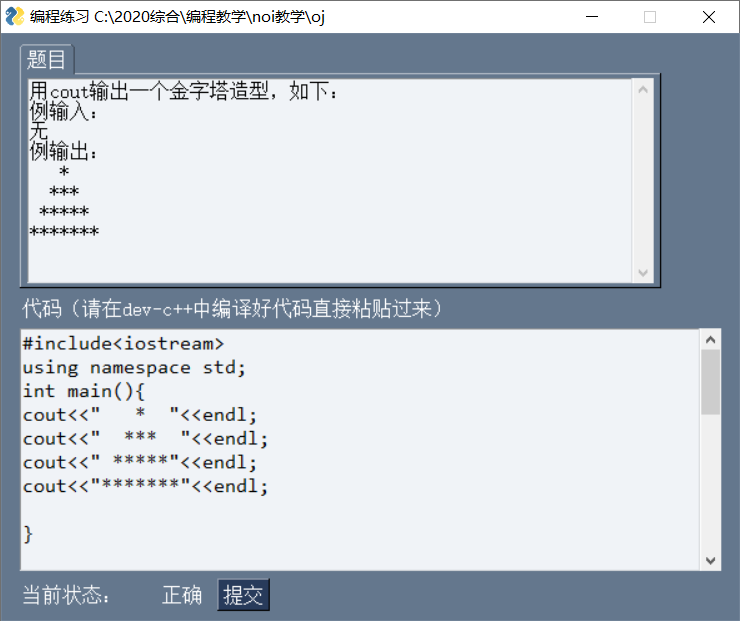Click the '例输入:' line in problem text
741x622 pixels.
63,112
